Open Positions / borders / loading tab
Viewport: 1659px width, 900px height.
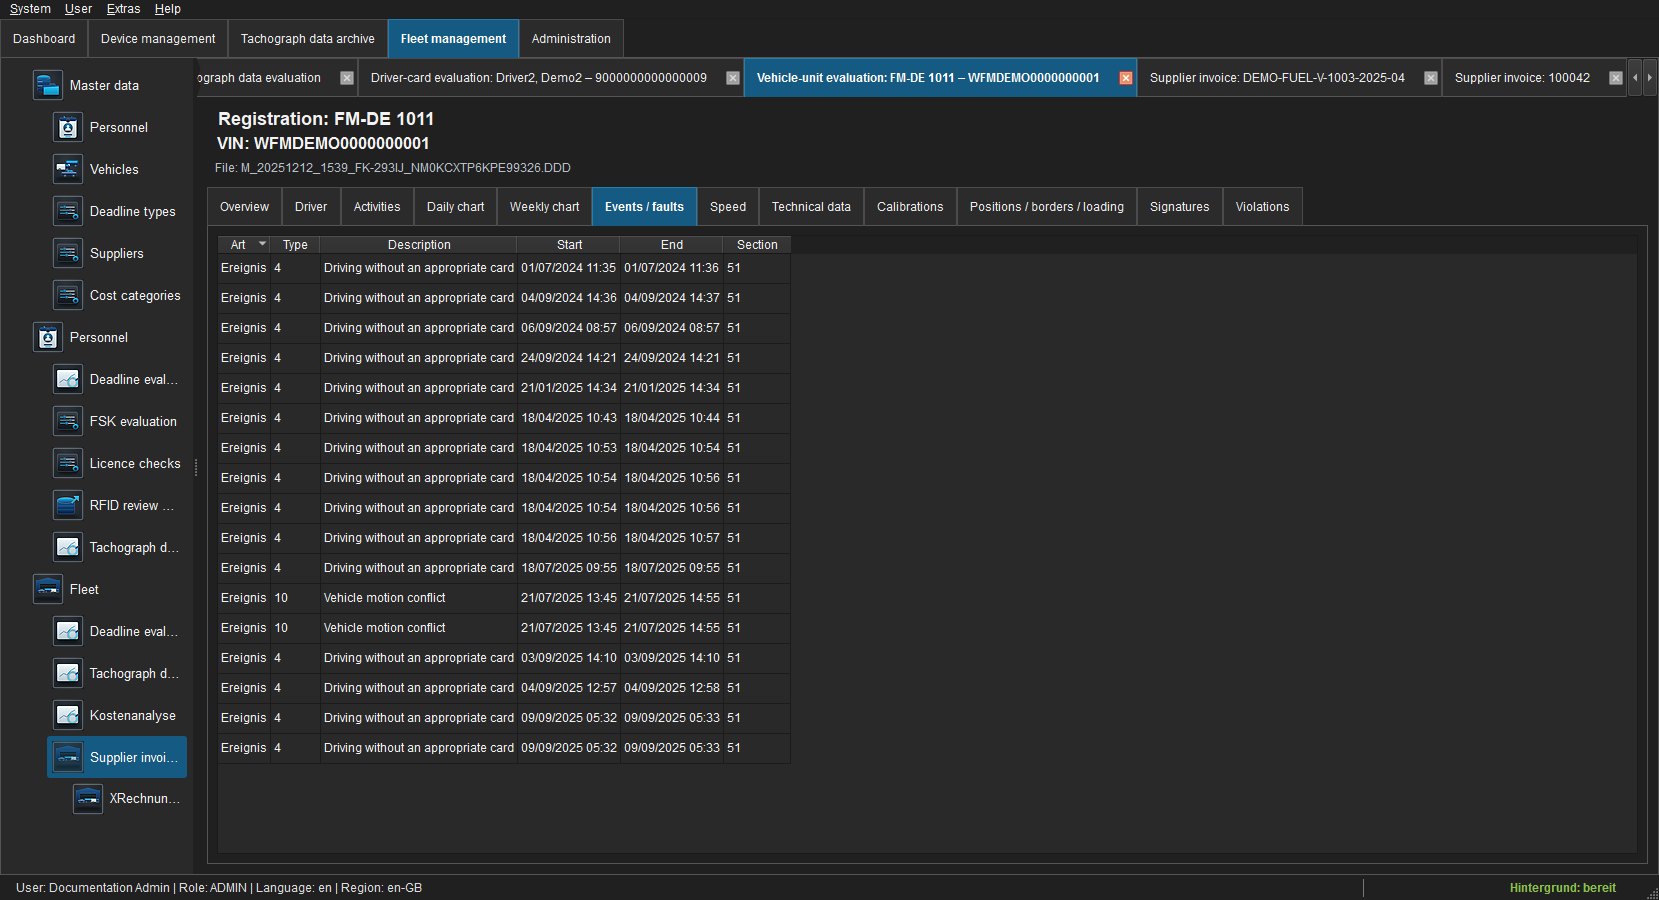coord(1046,207)
